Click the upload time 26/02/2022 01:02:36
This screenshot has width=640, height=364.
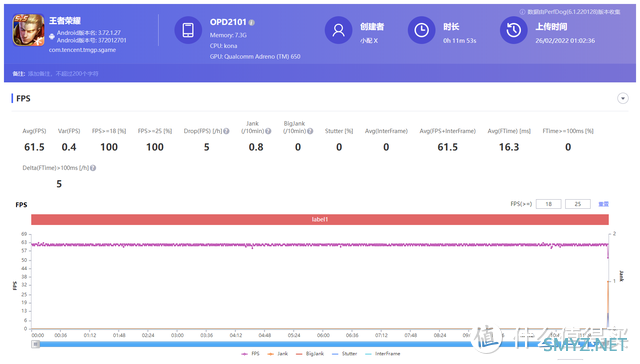coord(565,41)
